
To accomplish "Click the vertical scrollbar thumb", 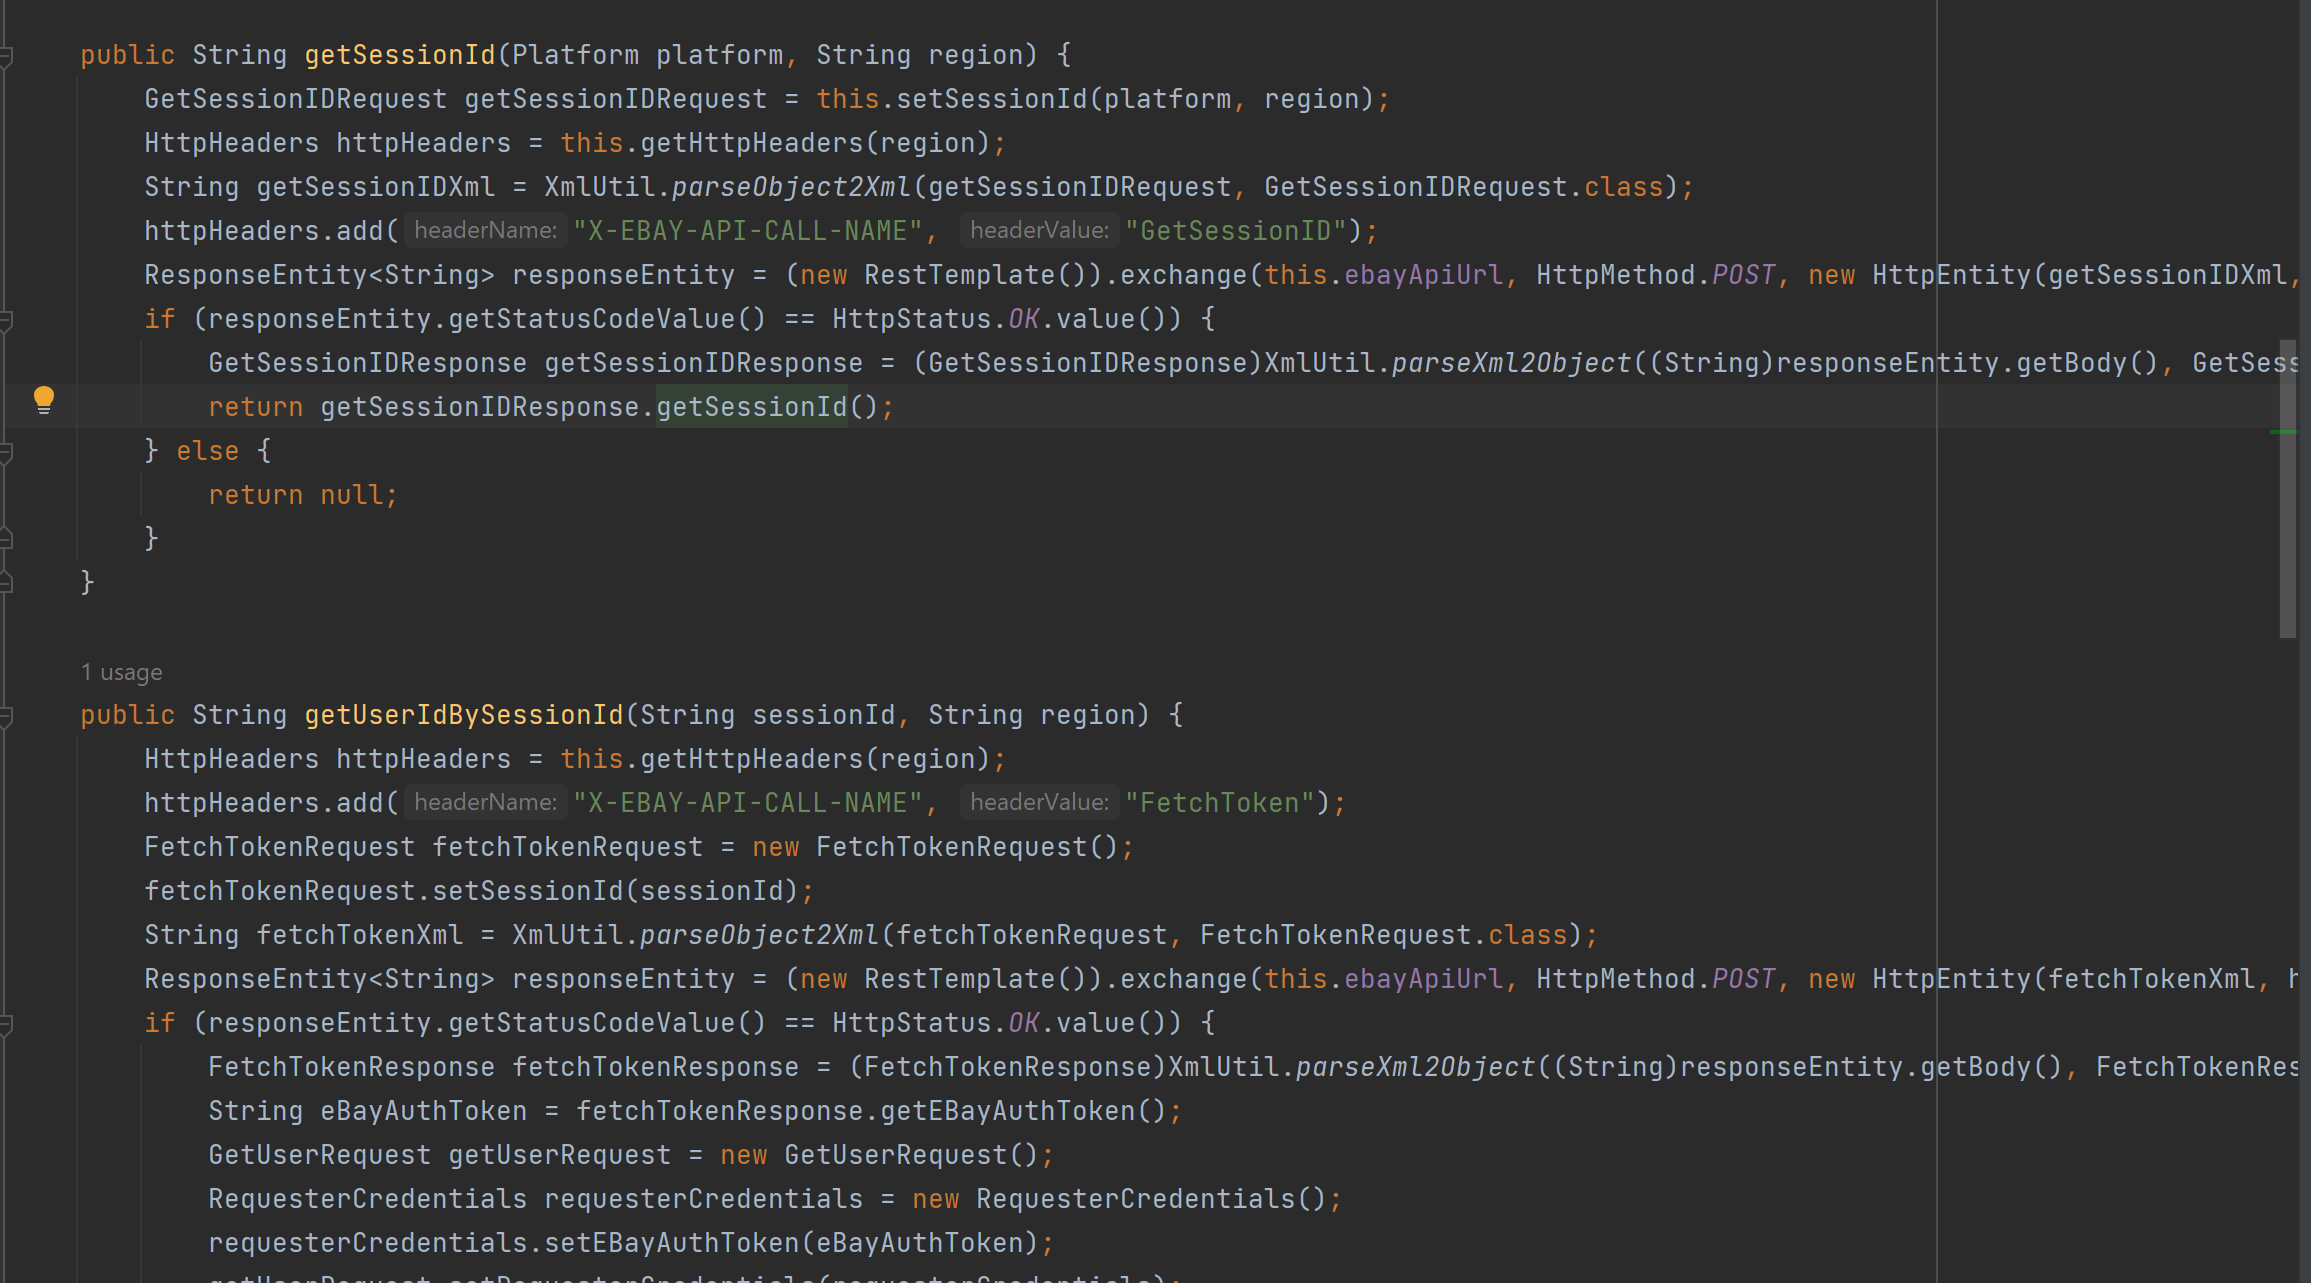I will click(2287, 488).
